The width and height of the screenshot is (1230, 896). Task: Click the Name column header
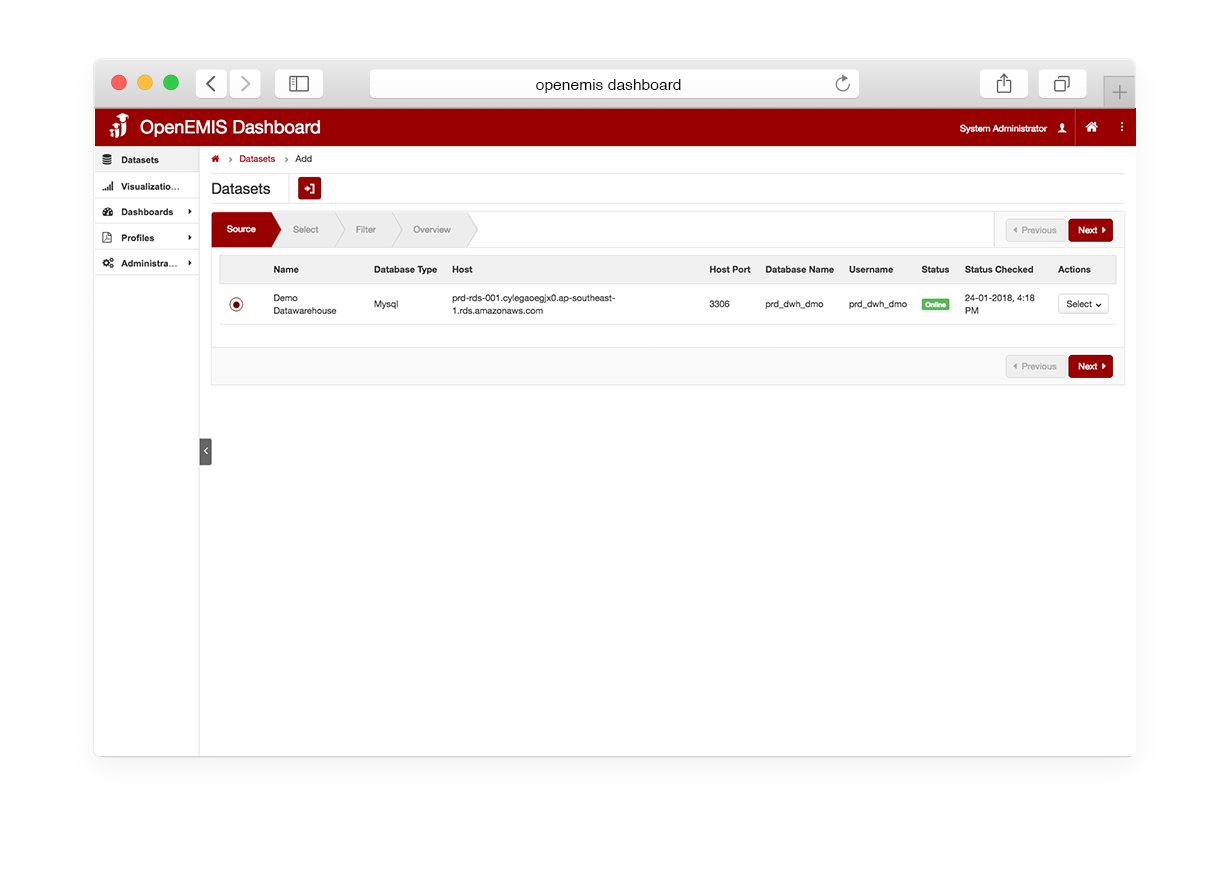pyautogui.click(x=286, y=269)
